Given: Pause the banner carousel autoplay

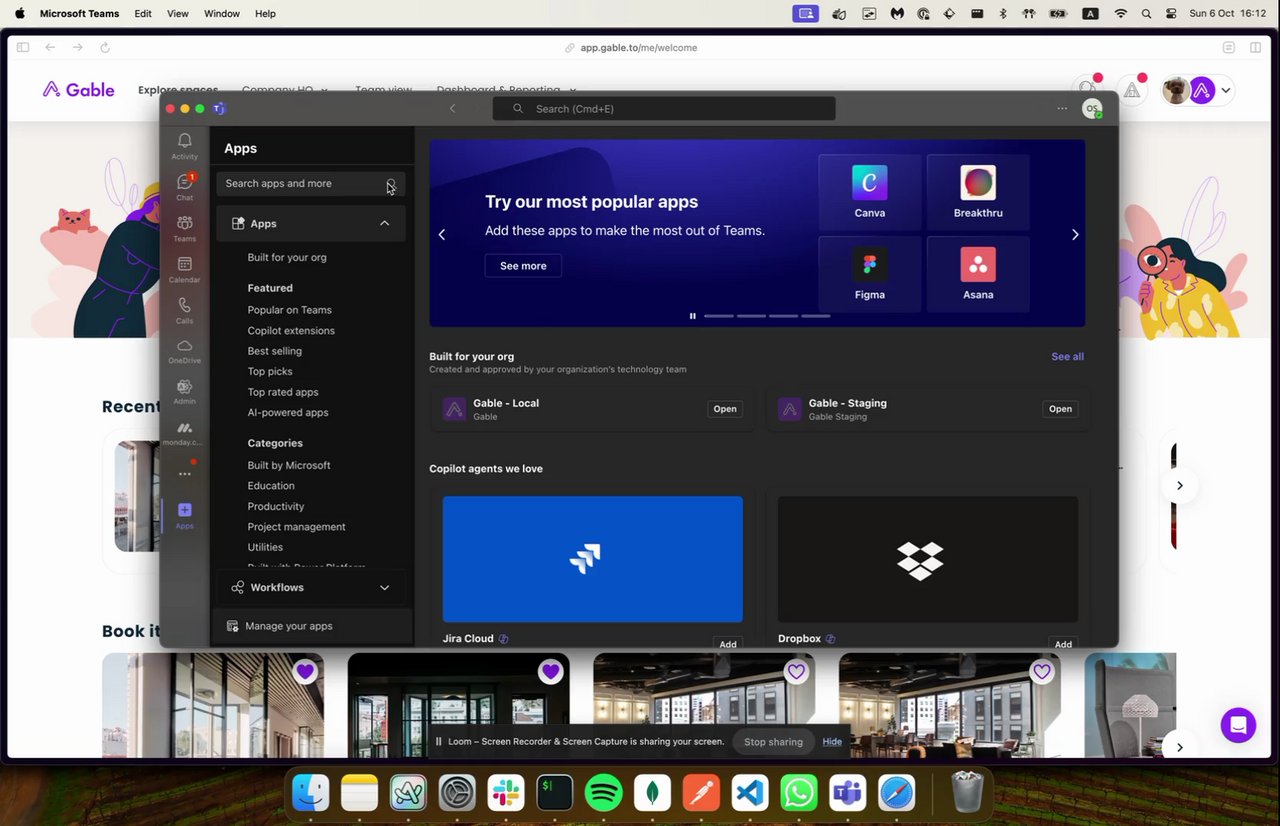Looking at the screenshot, I should pyautogui.click(x=692, y=316).
